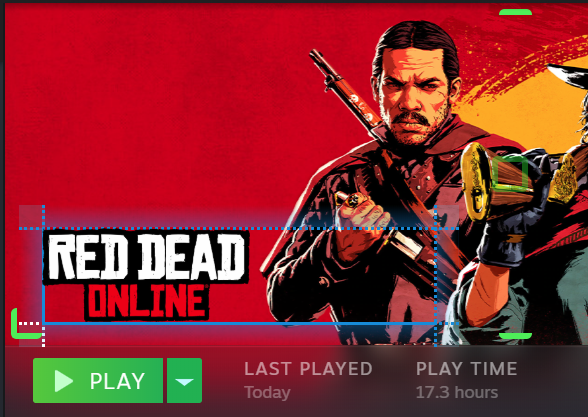Click the dotted blue right border line
The image size is (588, 417).
pos(436,276)
